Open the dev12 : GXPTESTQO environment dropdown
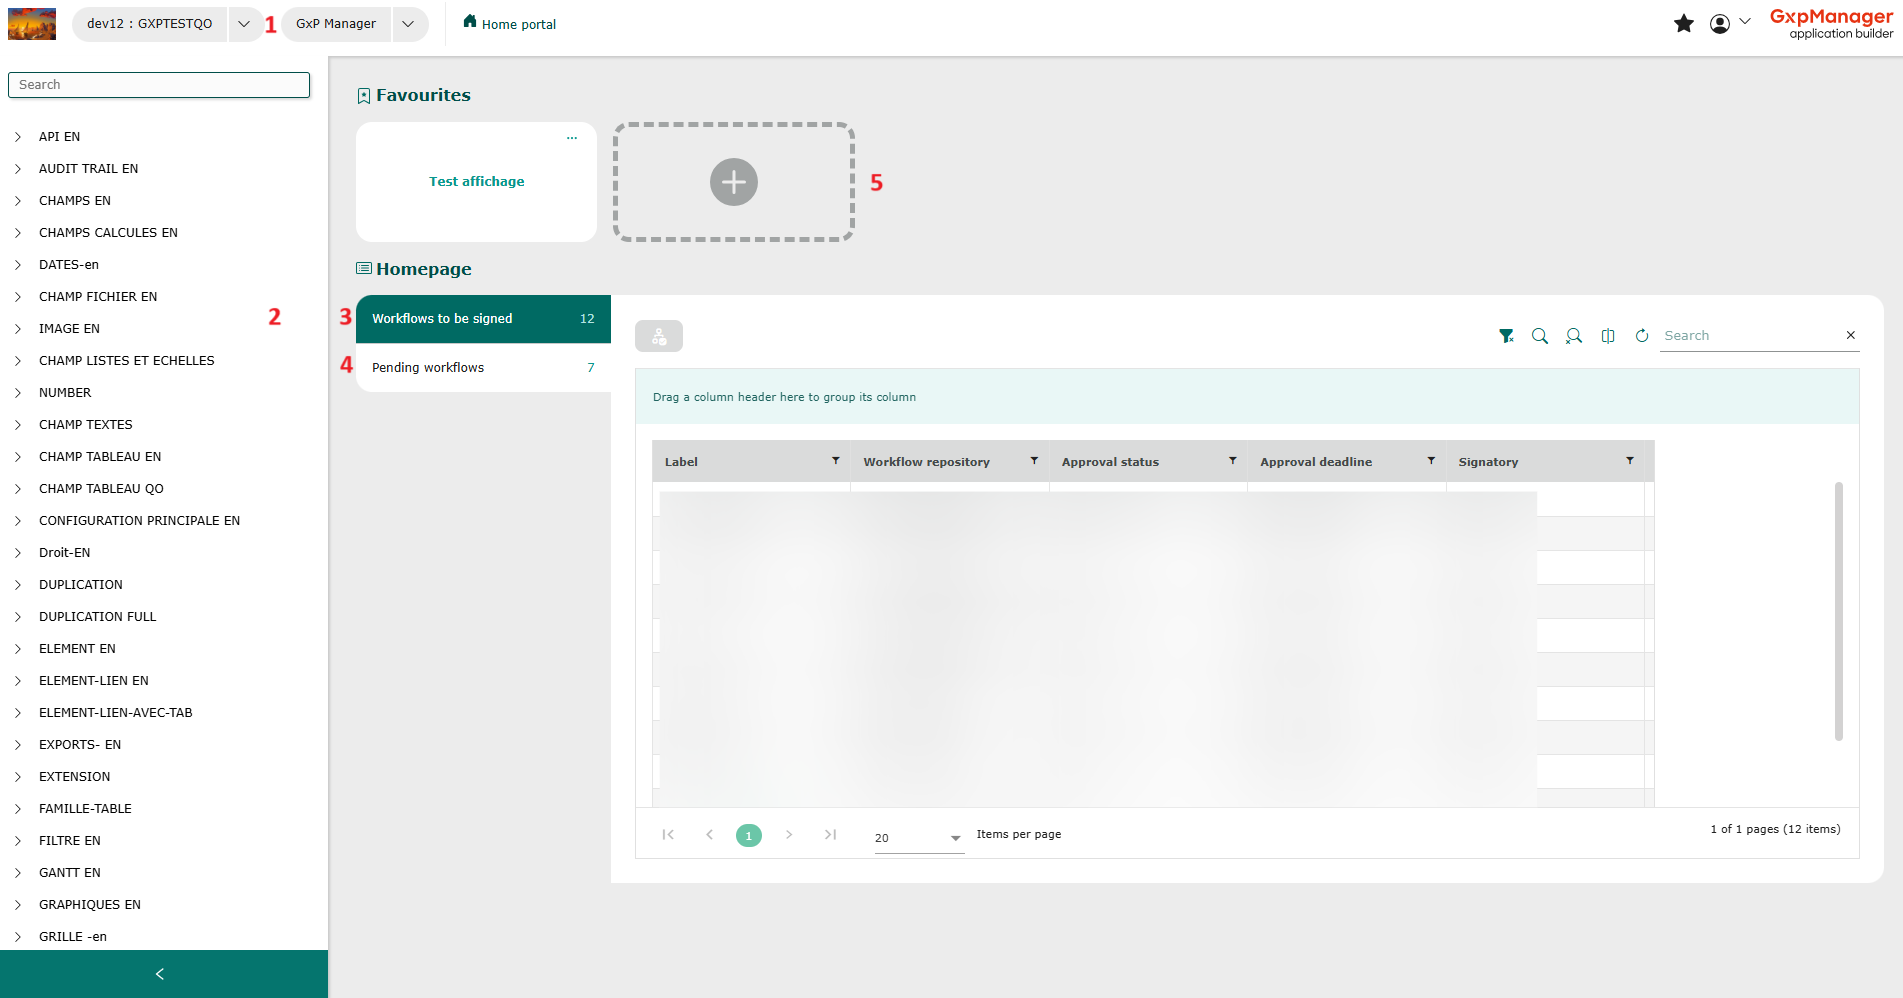 [244, 24]
